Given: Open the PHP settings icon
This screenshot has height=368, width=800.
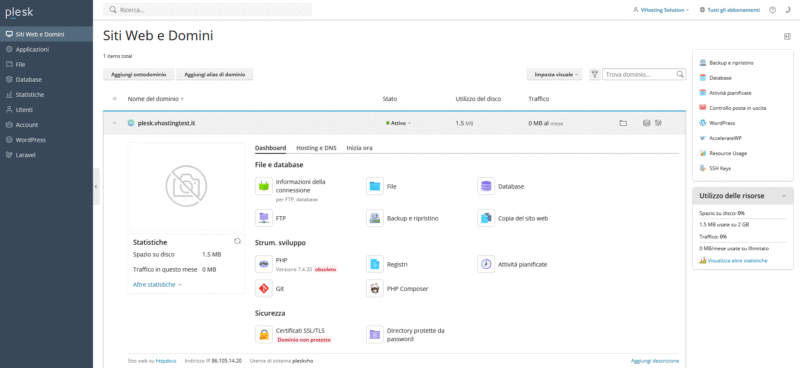Looking at the screenshot, I should pos(264,264).
